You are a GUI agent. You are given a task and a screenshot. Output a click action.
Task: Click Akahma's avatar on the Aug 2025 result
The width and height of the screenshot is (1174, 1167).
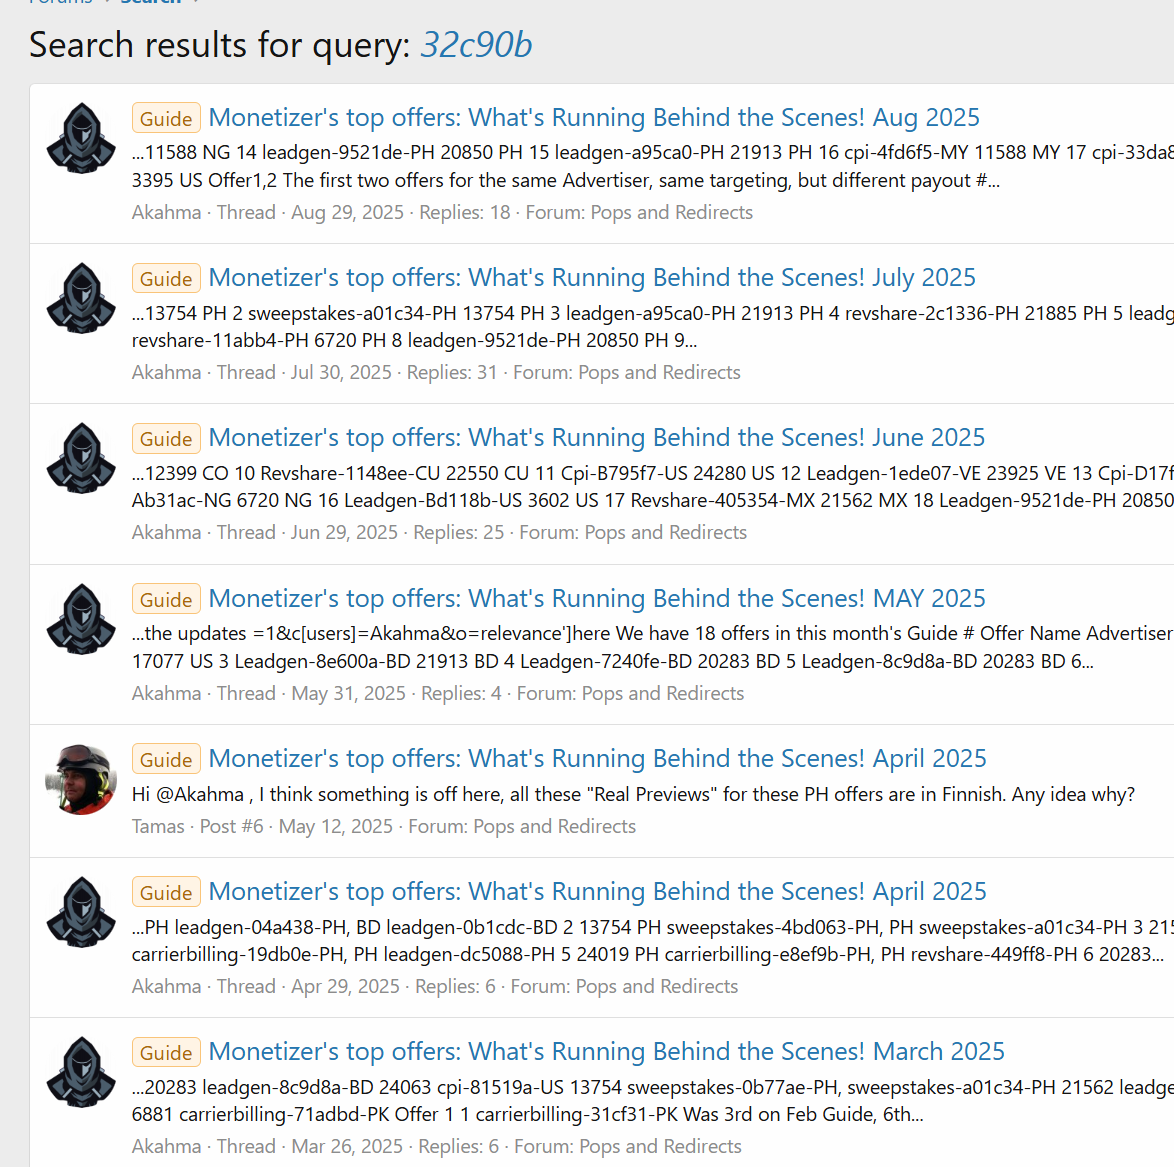click(x=81, y=138)
